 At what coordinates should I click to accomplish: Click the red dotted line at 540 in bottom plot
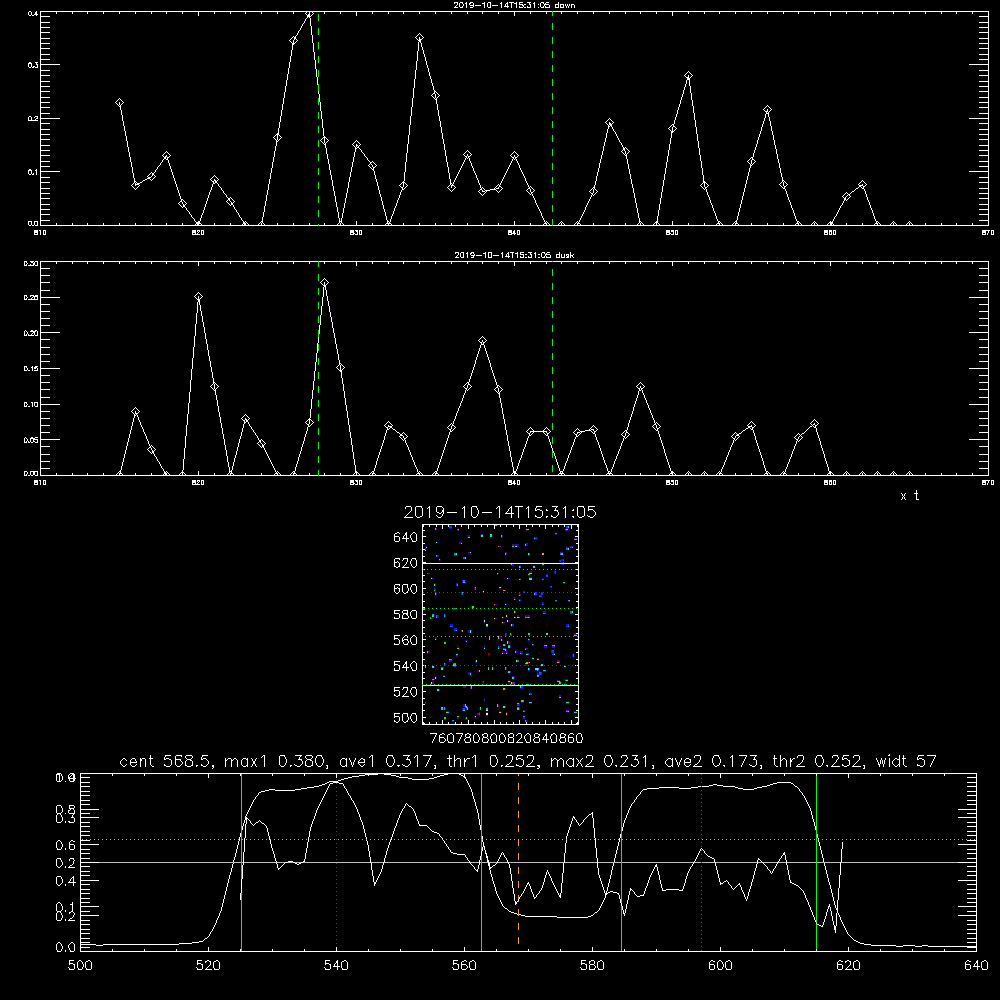(x=337, y=862)
